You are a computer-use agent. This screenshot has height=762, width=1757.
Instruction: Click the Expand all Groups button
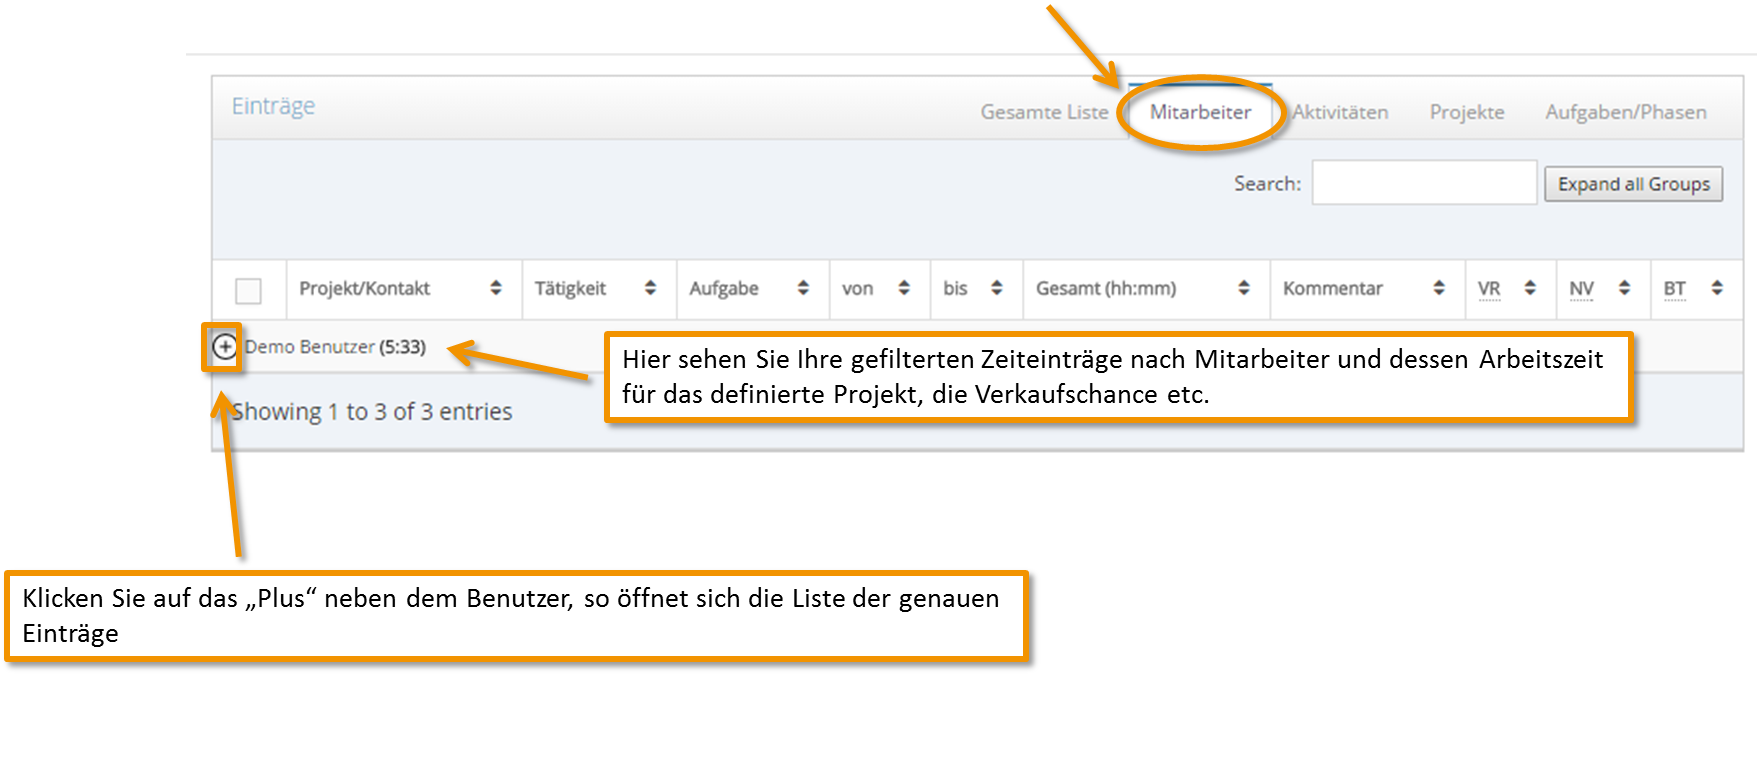1633,184
